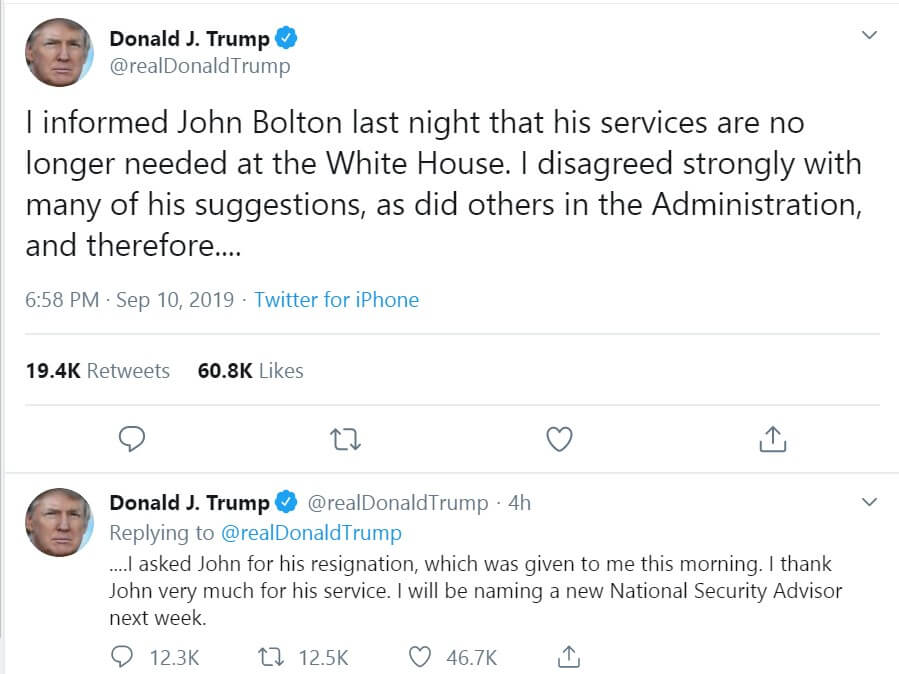899x674 pixels.
Task: Like the main tweet with heart icon
Action: [561, 439]
